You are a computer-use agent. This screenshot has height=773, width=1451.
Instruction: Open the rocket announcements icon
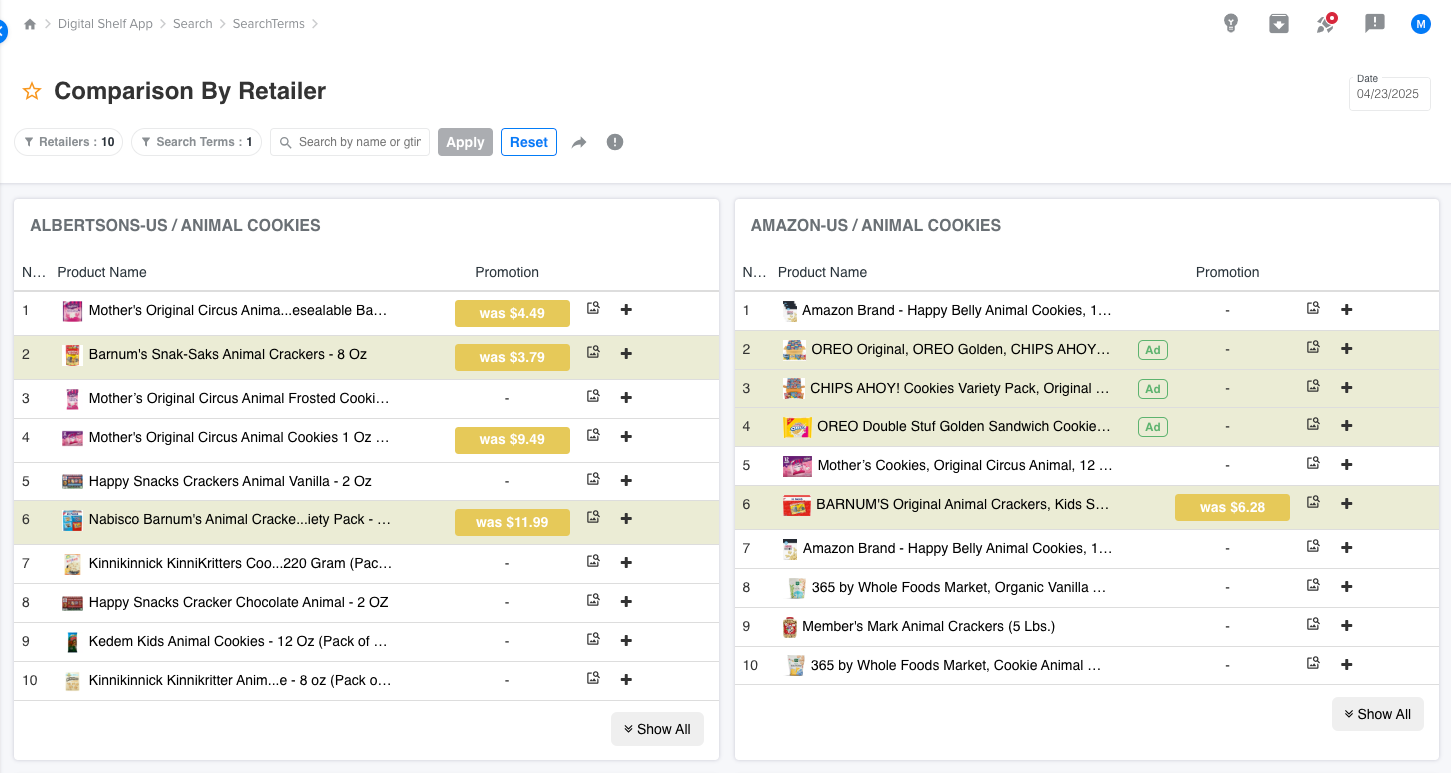click(x=1326, y=23)
